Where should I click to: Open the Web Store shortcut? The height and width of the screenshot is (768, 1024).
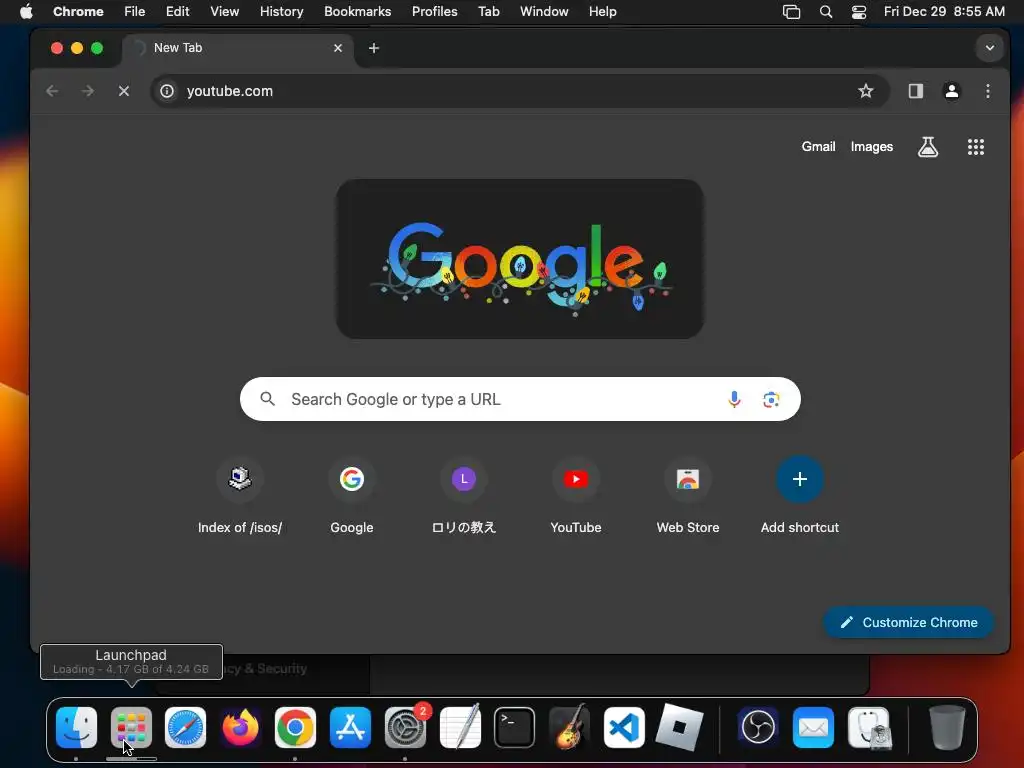point(688,496)
